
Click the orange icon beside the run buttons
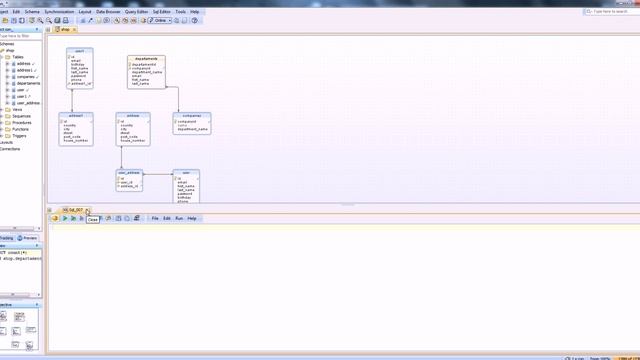(55, 218)
